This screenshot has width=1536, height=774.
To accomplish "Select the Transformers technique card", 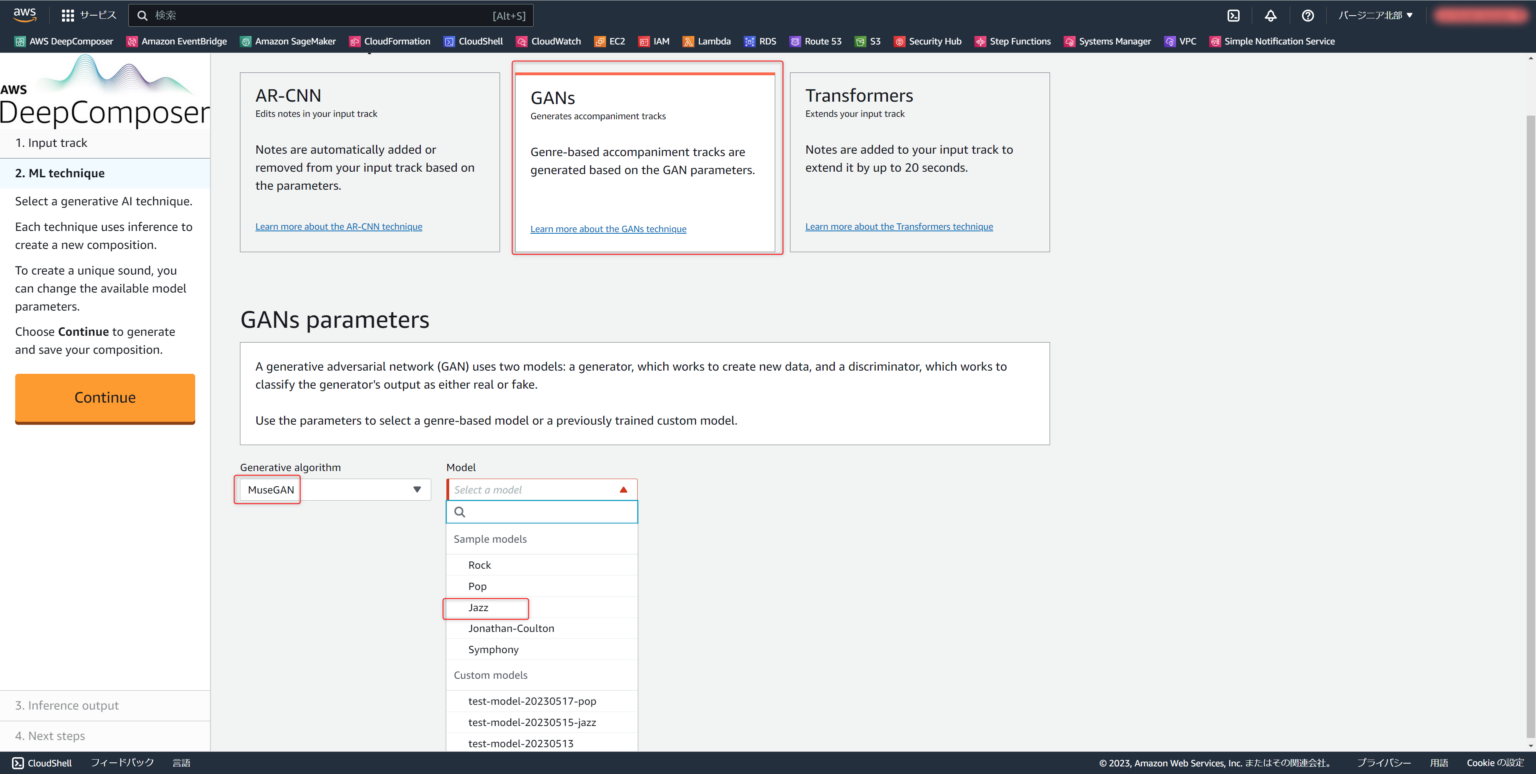I will [x=919, y=161].
